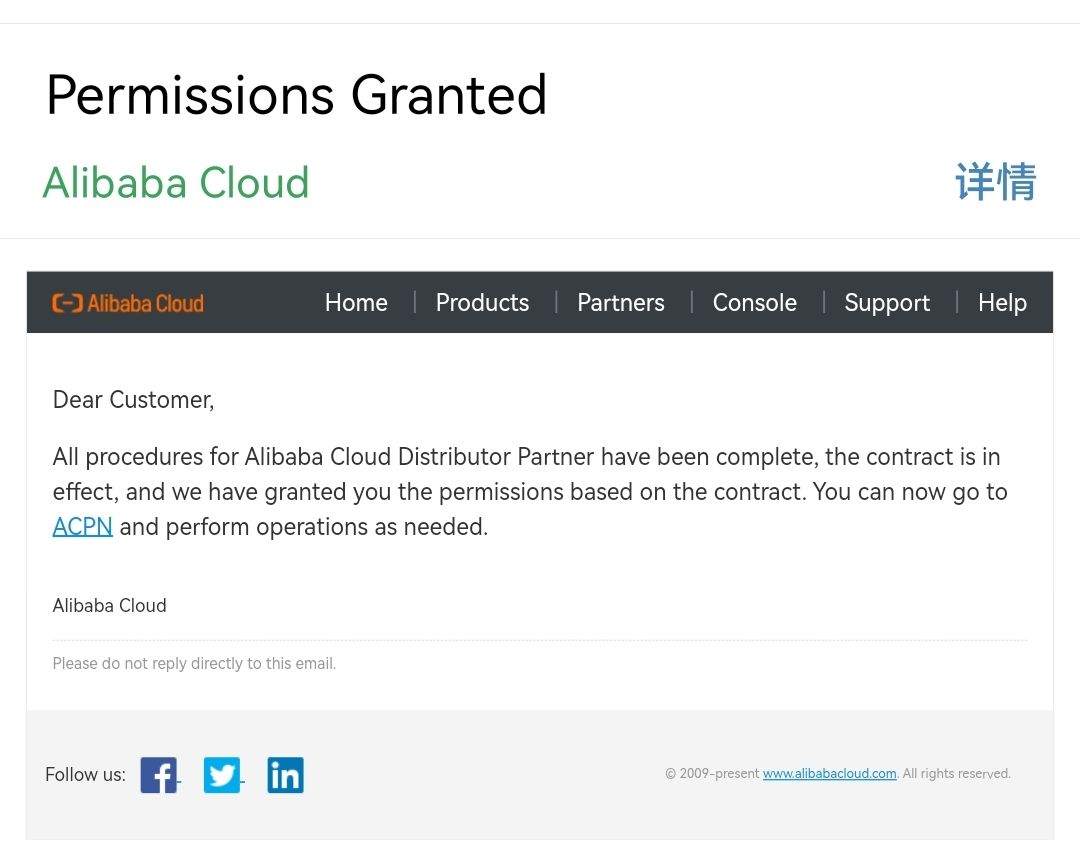Click the Alibaba Cloud signature text
1080x849 pixels.
click(x=109, y=606)
